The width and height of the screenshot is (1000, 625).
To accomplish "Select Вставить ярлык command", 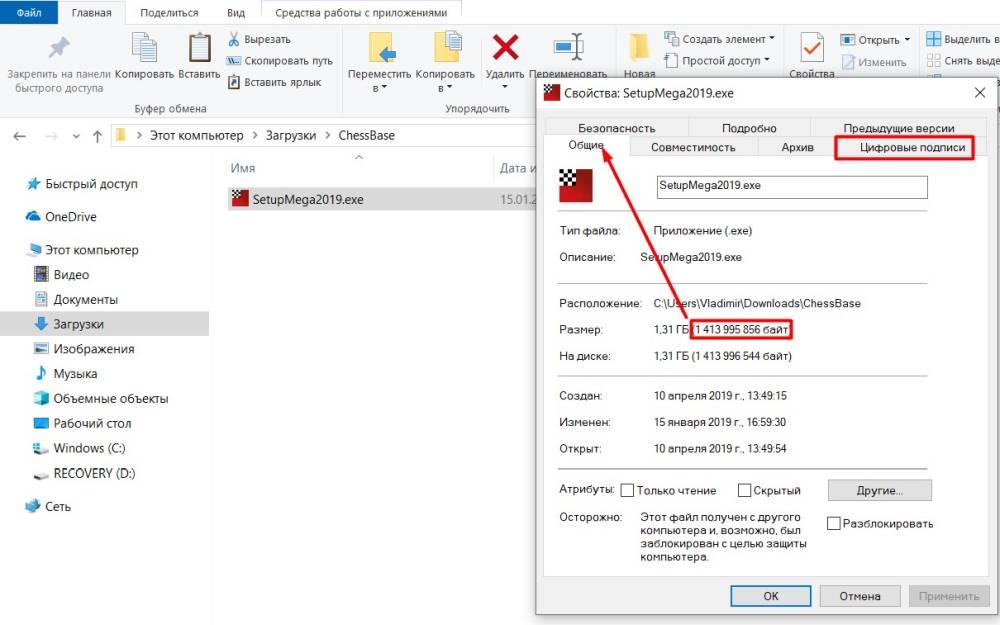I will [x=274, y=82].
